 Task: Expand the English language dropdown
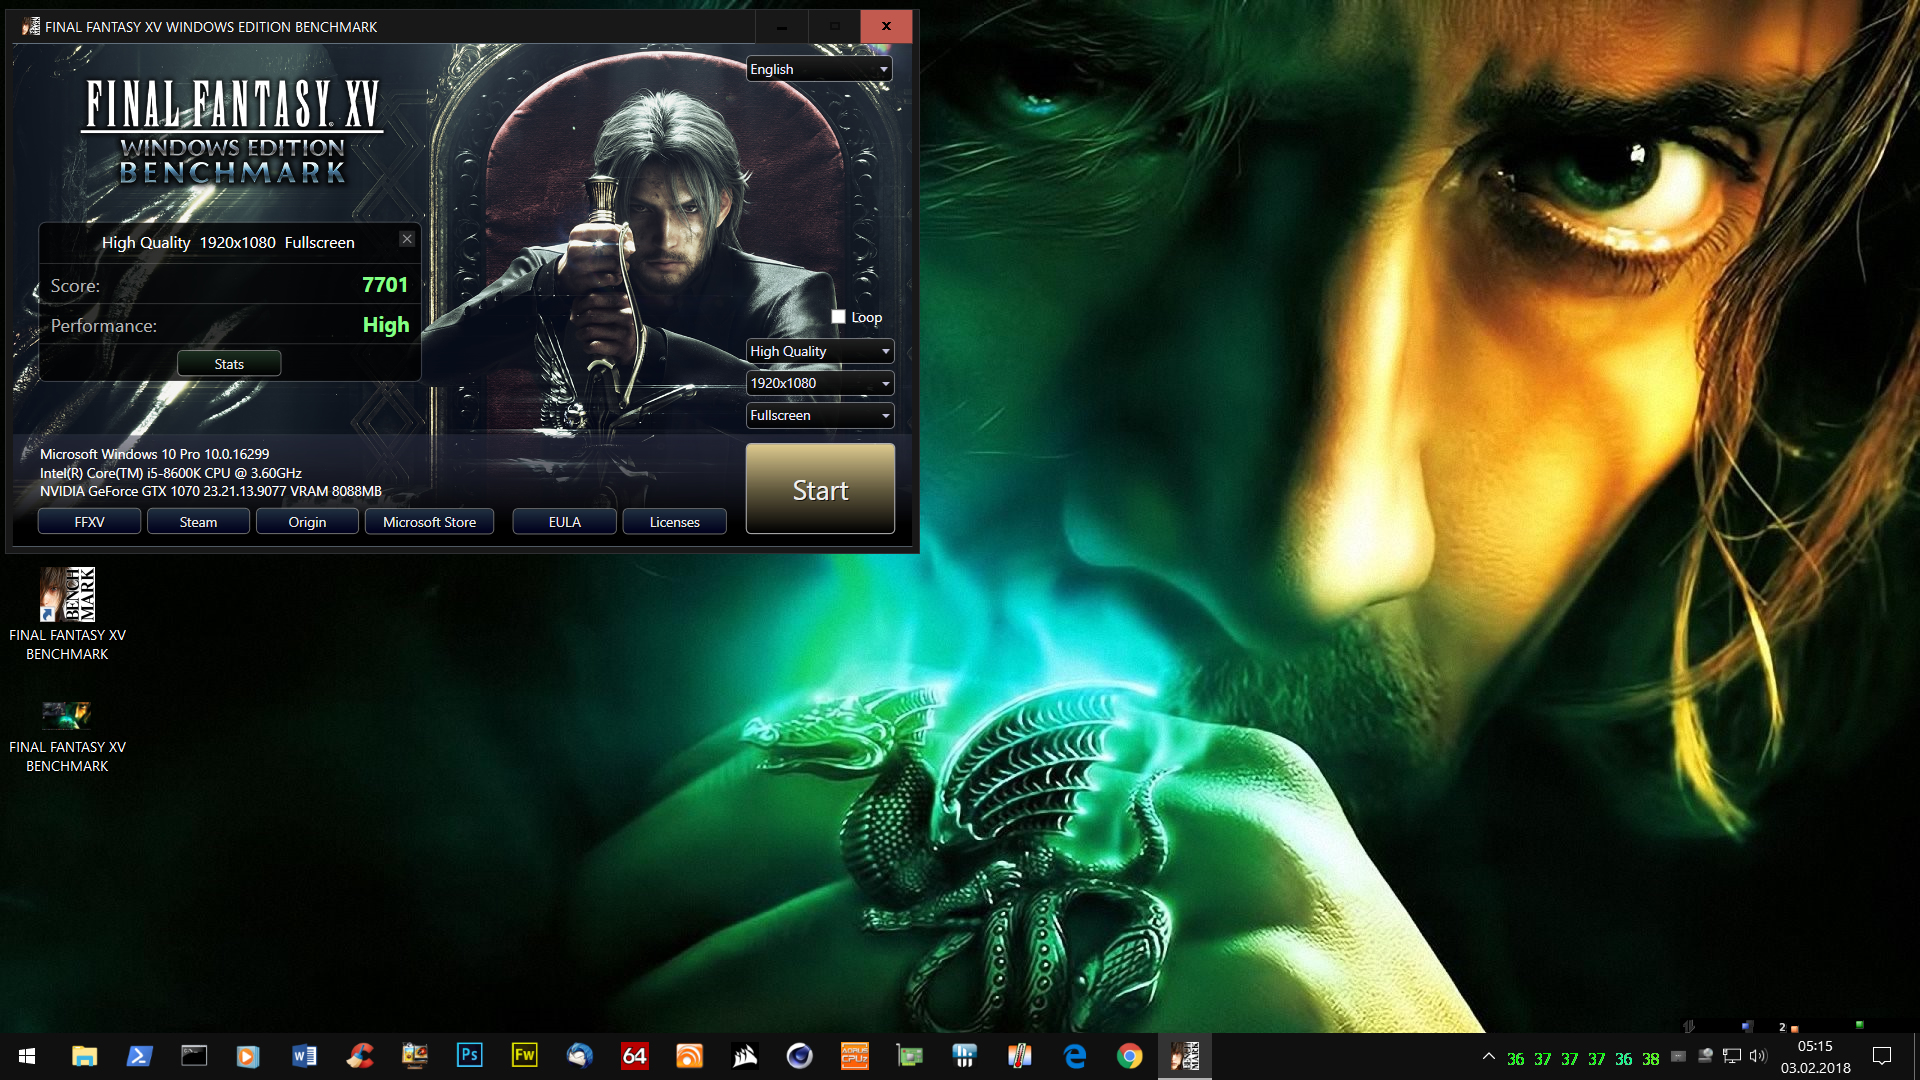pos(819,69)
